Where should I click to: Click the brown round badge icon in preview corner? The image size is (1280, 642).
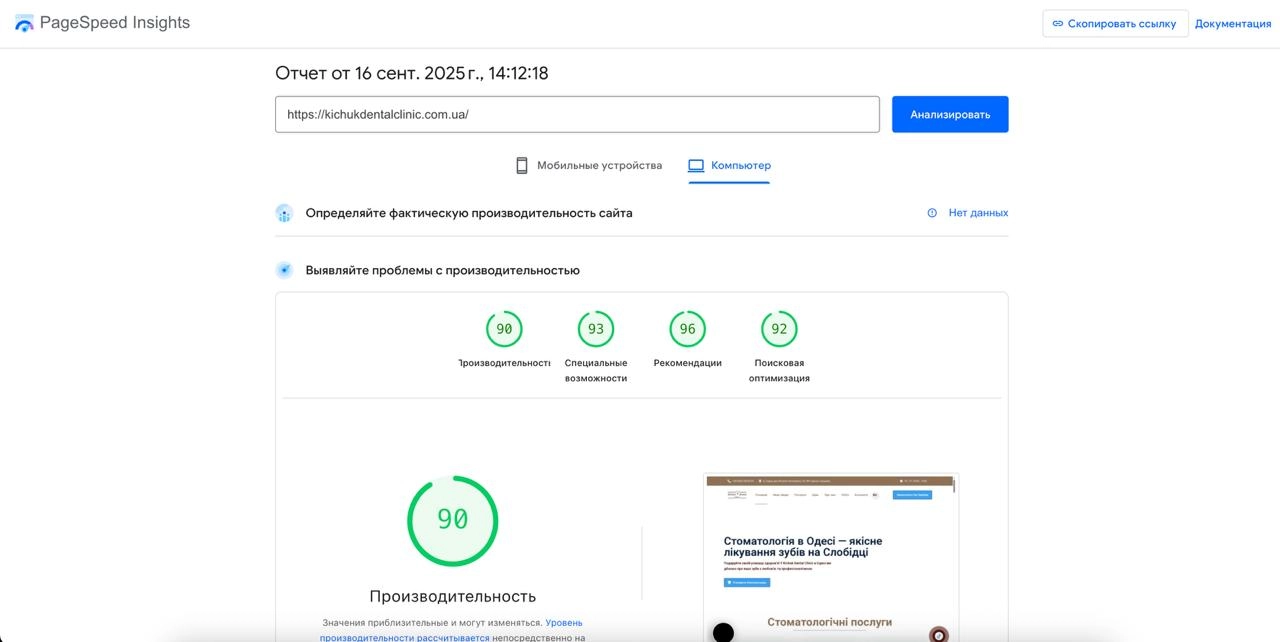click(x=938, y=634)
